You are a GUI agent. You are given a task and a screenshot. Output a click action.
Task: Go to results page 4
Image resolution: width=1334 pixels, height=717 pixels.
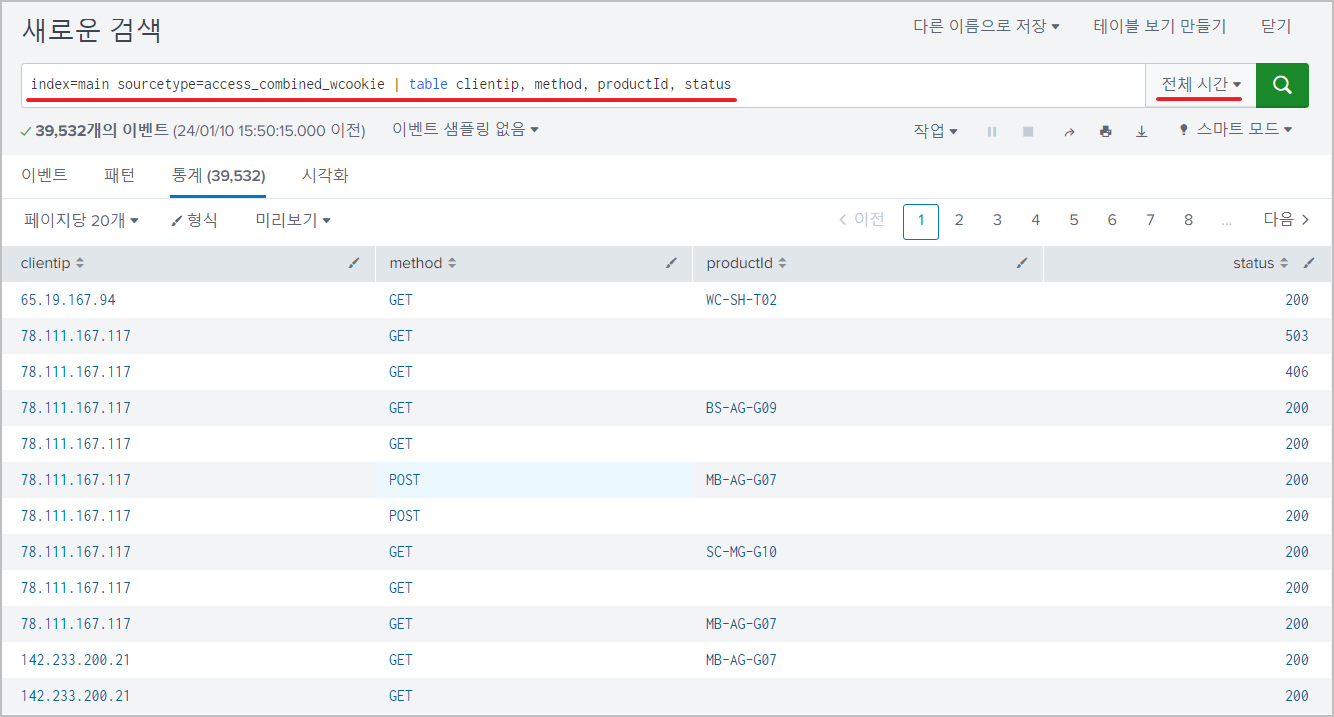pyautogui.click(x=1036, y=220)
